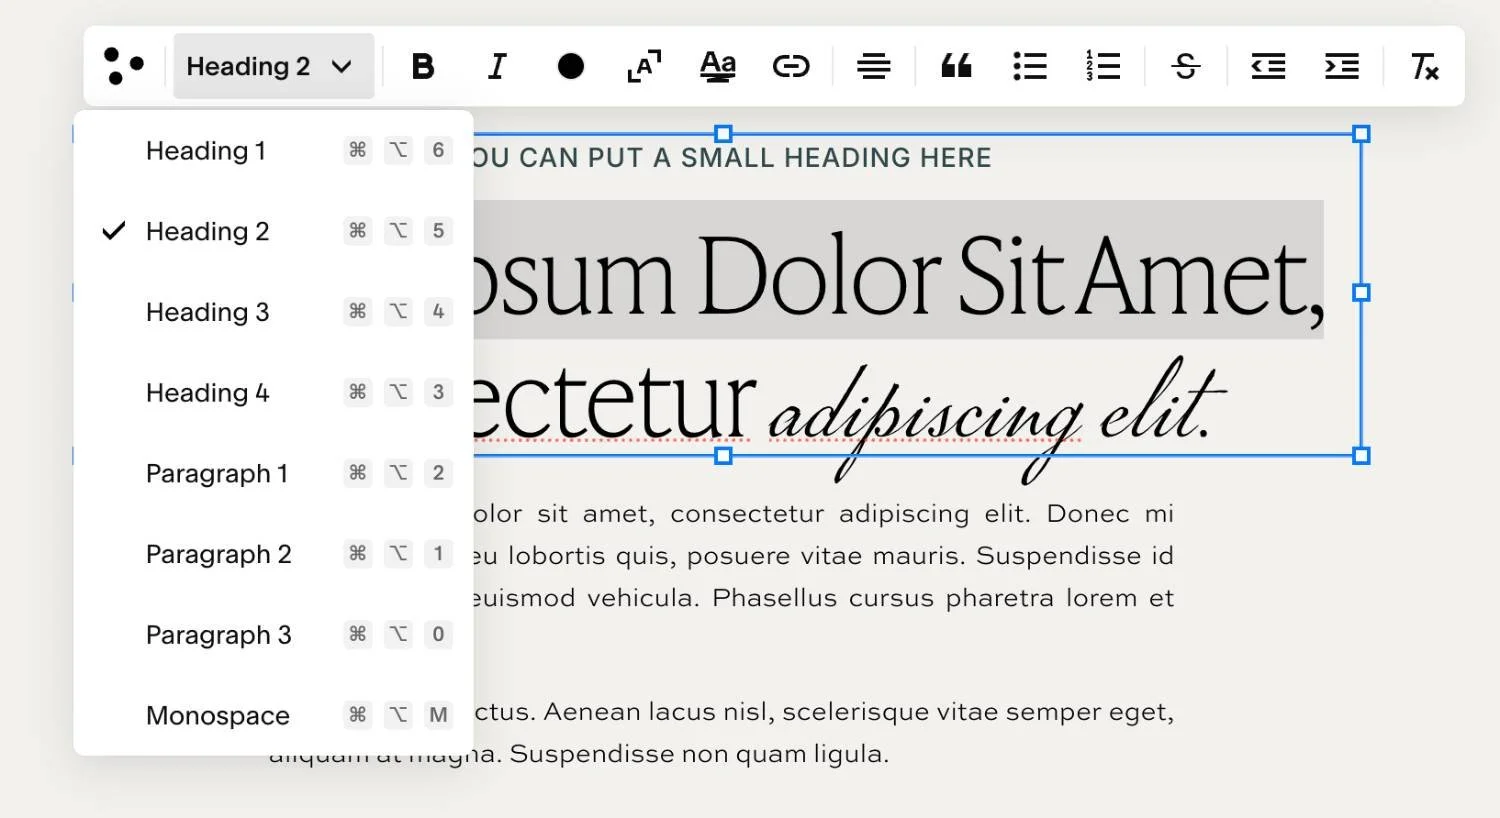Insert a link with the chain icon

[x=791, y=67]
